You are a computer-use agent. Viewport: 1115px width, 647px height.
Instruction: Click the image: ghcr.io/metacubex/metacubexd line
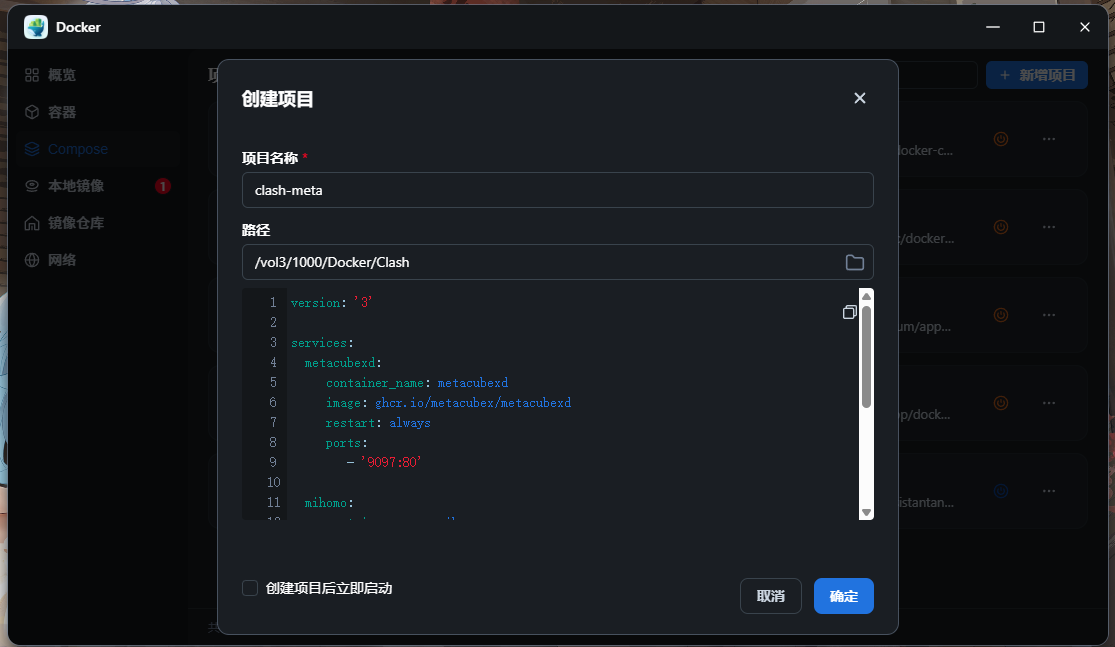click(x=448, y=402)
